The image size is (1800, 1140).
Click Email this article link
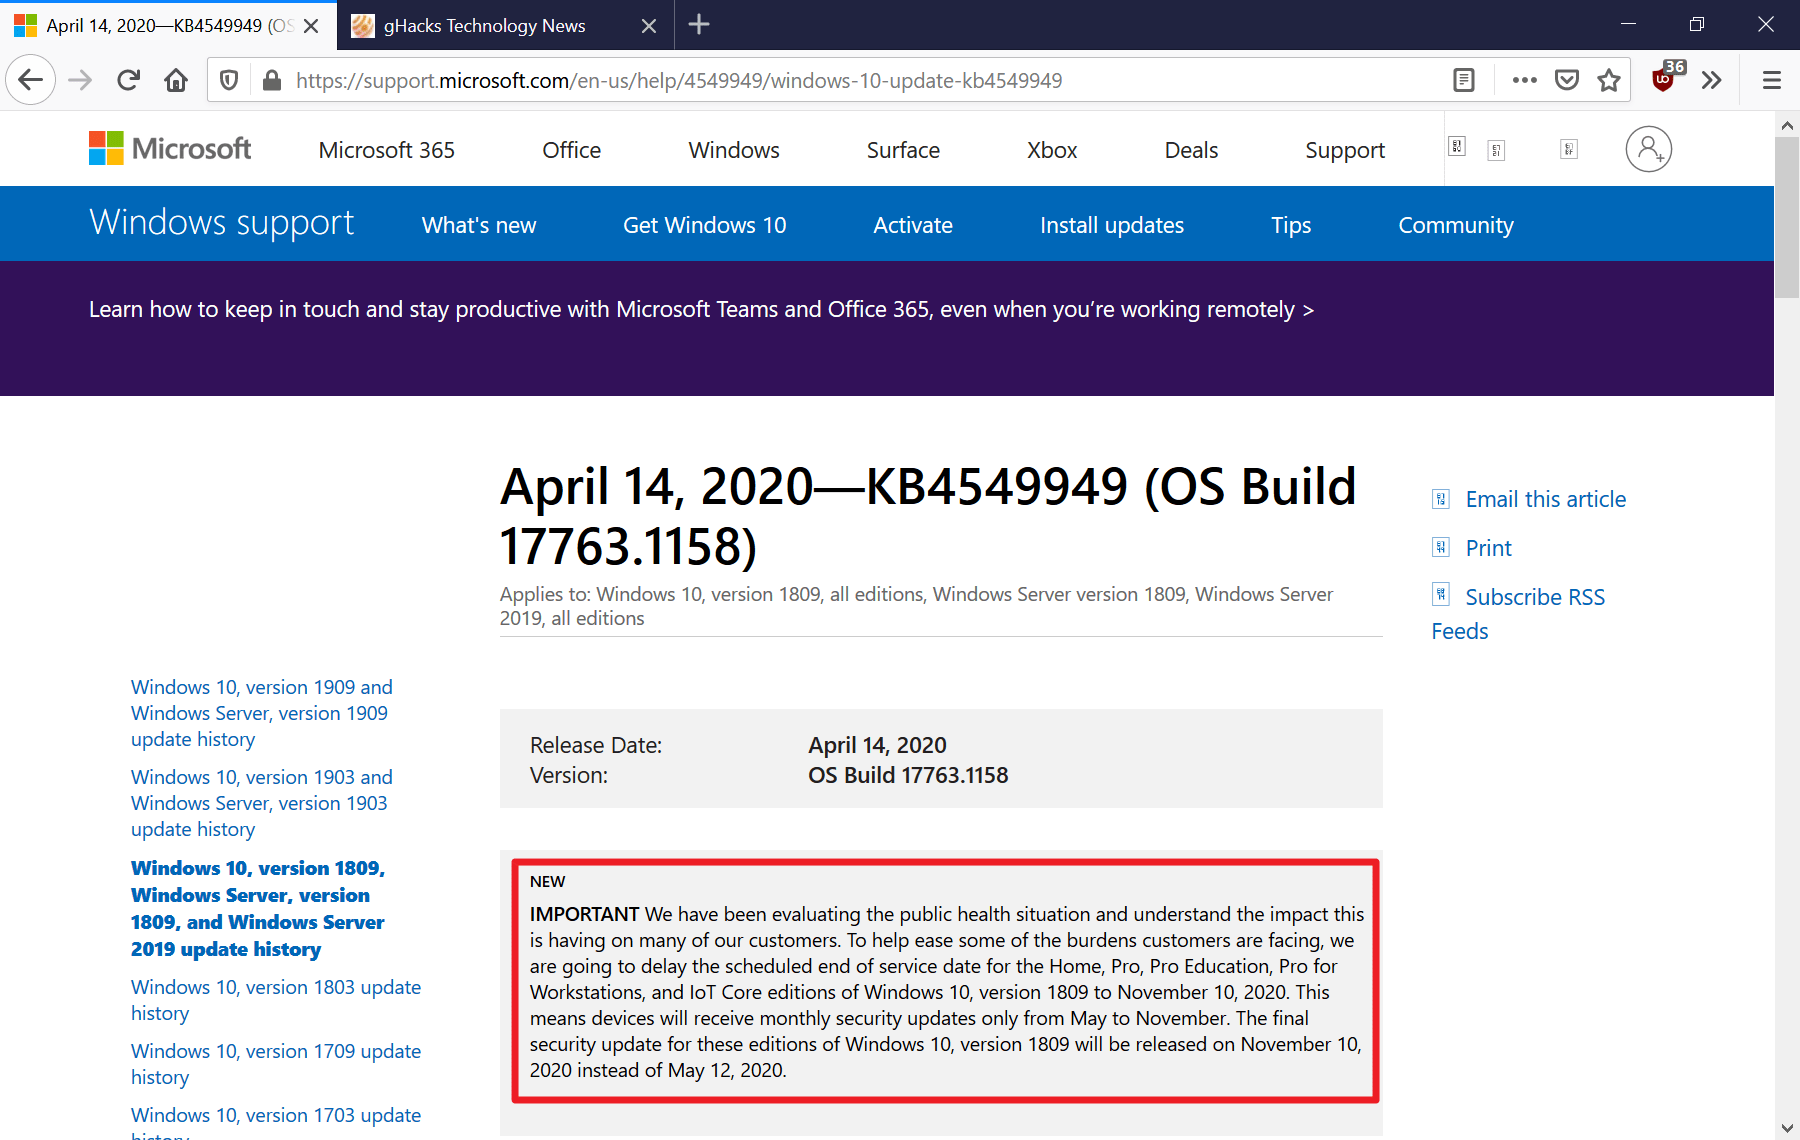coord(1546,499)
